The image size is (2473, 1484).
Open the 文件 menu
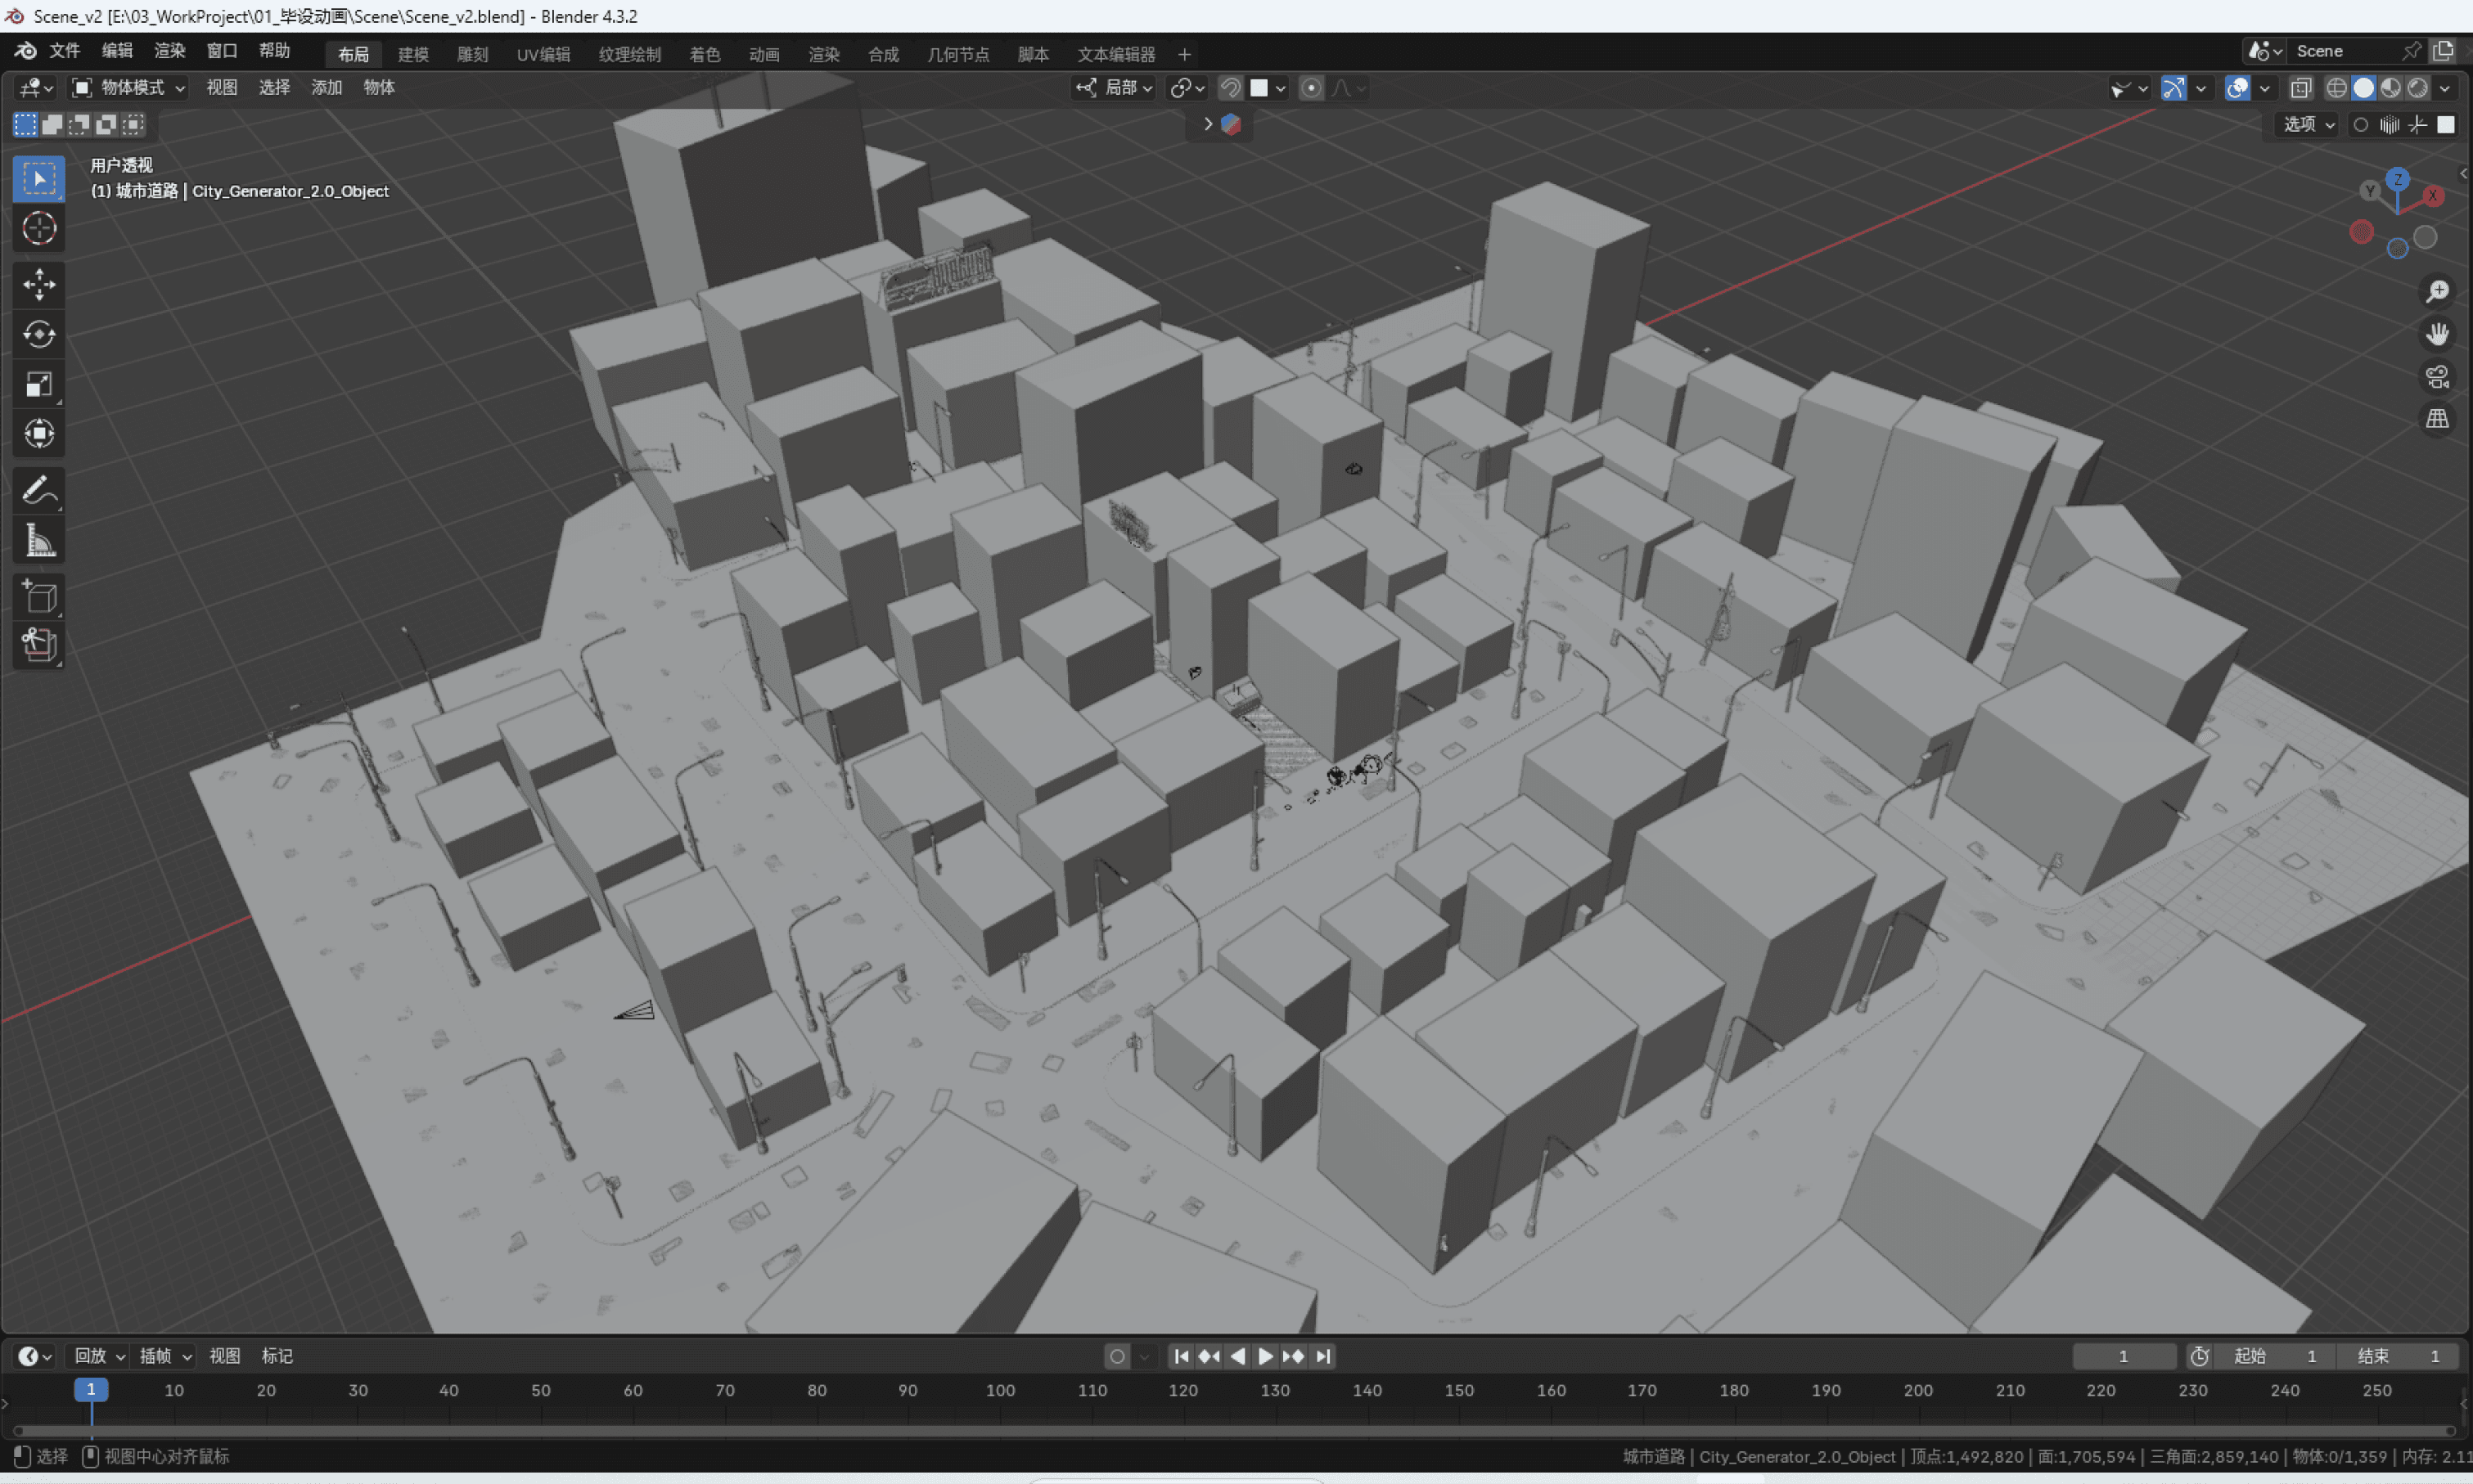tap(64, 51)
